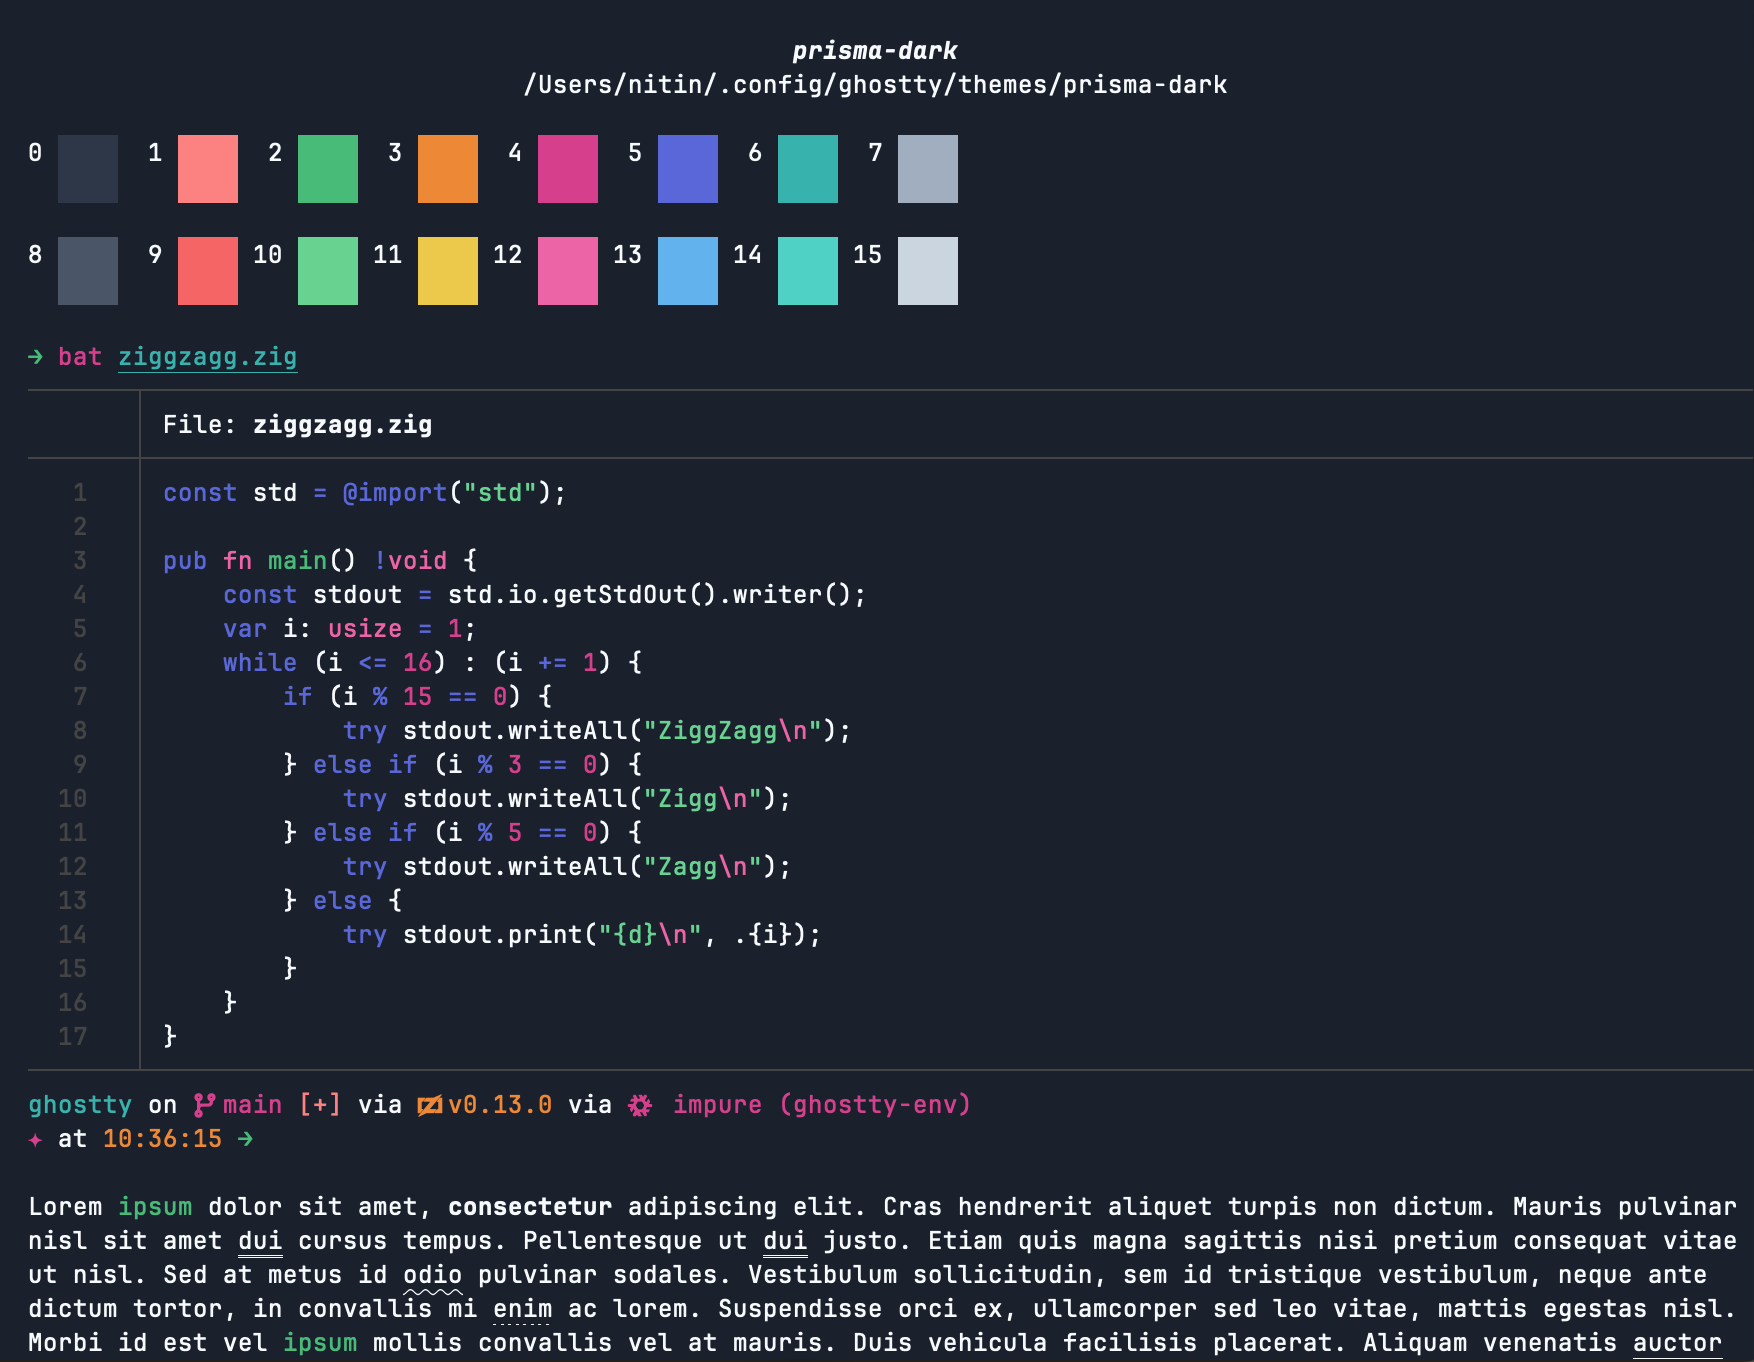
Task: Click 'impure (ghostty-env)' text
Action: (x=822, y=1105)
